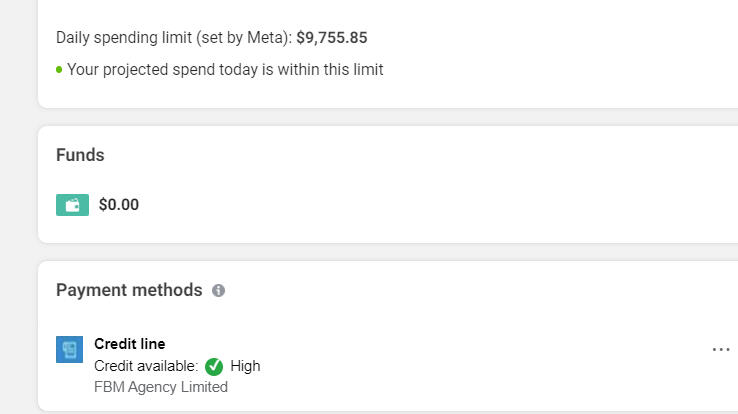Click the green wallet icon under Funds
Screen dimensions: 738x414
(x=72, y=205)
